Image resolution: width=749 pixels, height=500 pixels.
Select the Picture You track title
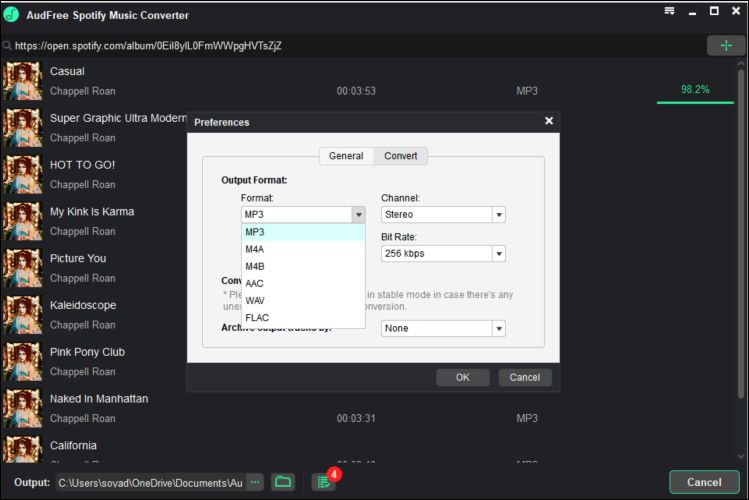(78, 258)
